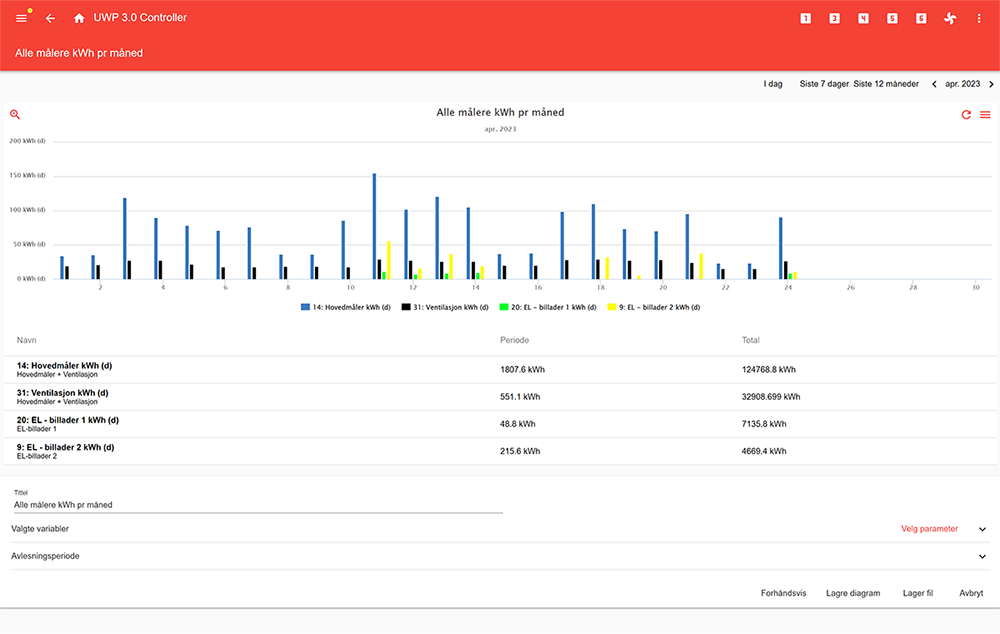Viewport: 1000px width, 634px height.
Task: Open the three-dot overflow menu
Action: point(978,18)
